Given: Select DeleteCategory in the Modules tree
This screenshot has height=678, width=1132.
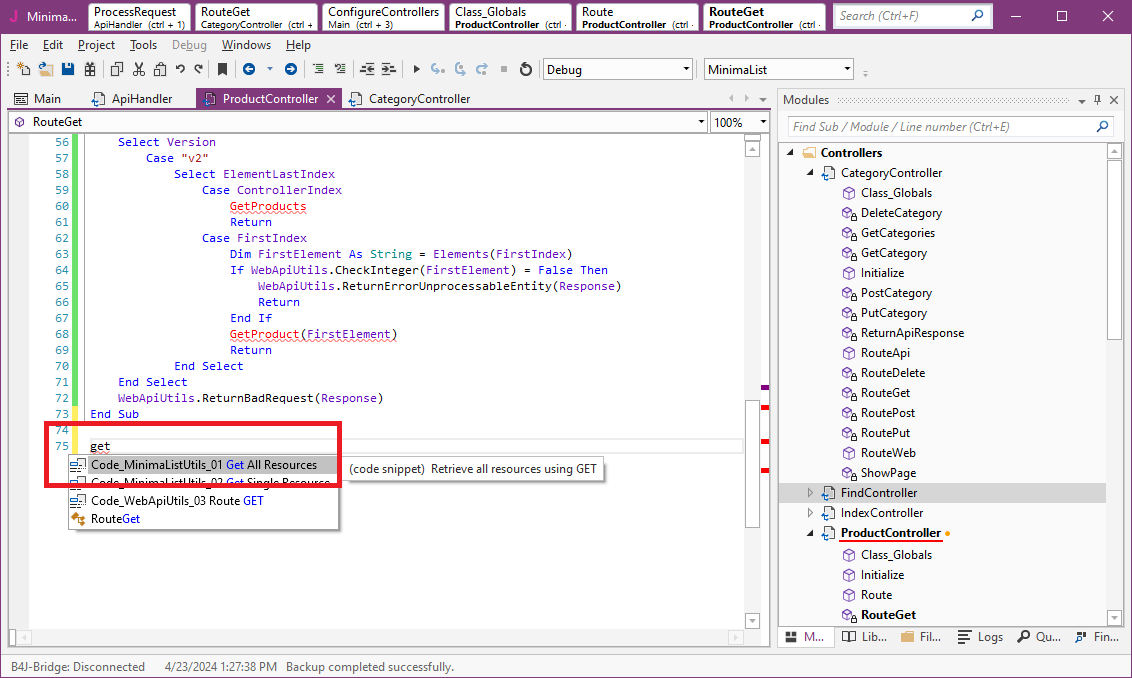Looking at the screenshot, I should point(901,213).
